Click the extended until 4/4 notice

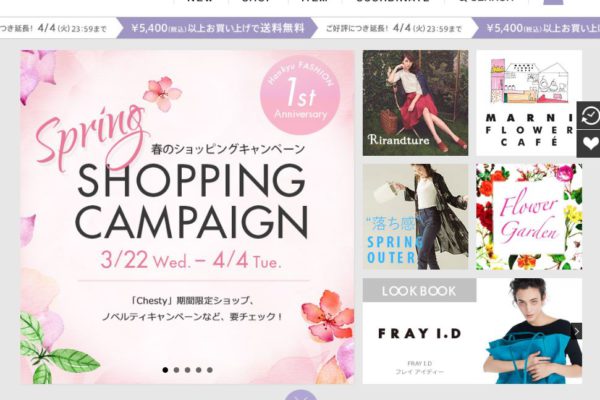[x=394, y=28]
